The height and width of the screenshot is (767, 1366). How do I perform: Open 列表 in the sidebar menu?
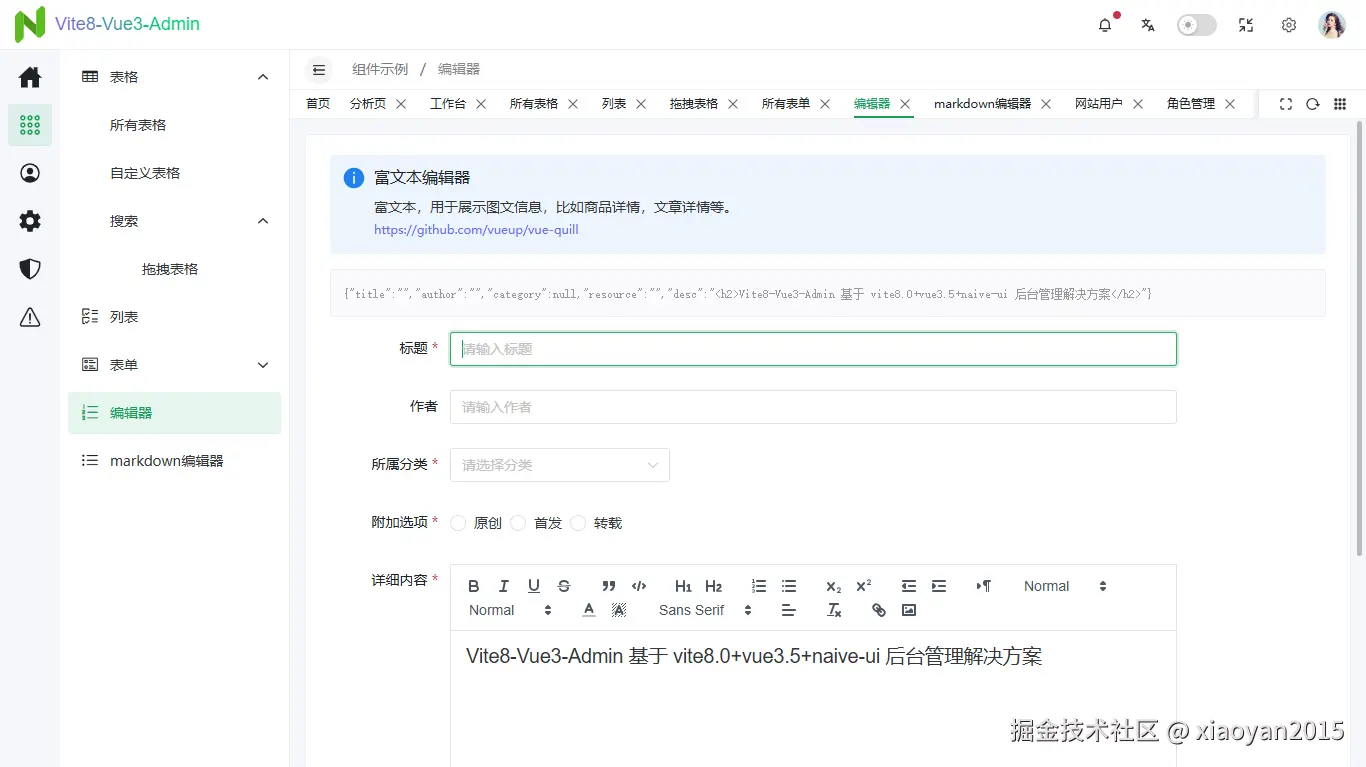click(x=175, y=317)
